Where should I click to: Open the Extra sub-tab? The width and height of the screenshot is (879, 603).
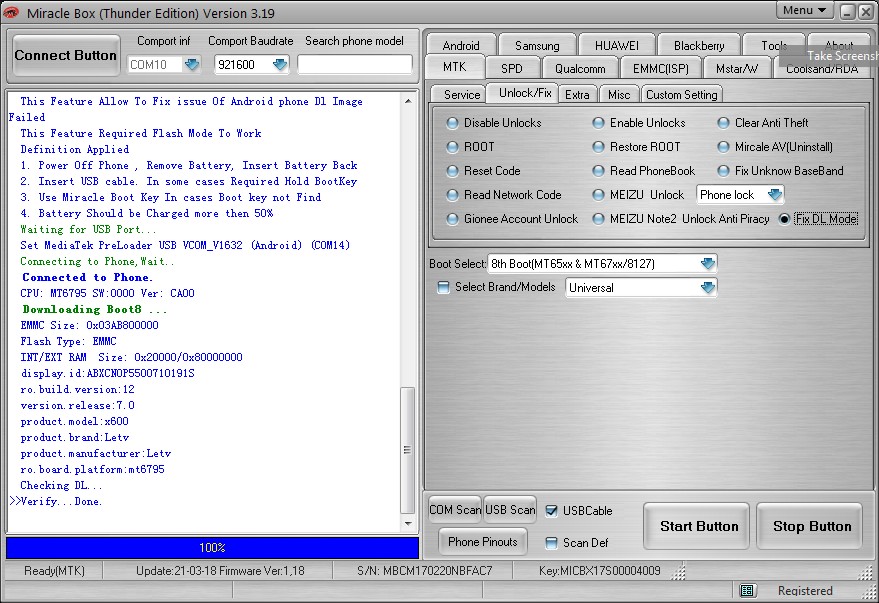tap(577, 95)
